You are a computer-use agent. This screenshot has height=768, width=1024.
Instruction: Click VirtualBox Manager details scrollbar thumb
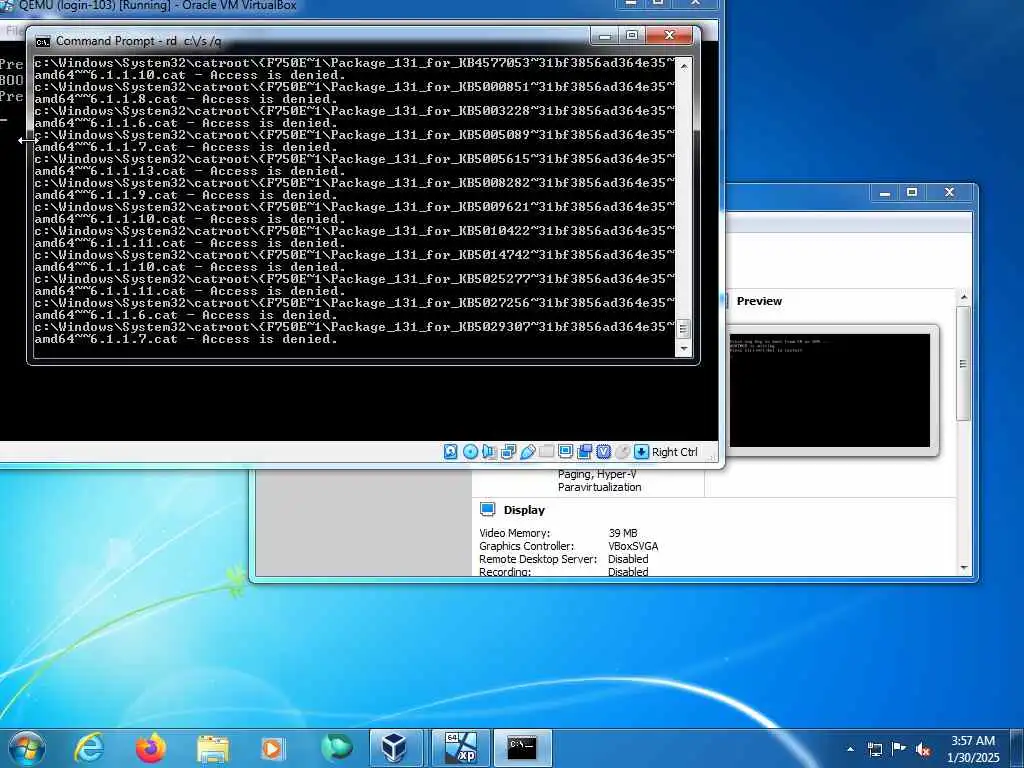(963, 364)
